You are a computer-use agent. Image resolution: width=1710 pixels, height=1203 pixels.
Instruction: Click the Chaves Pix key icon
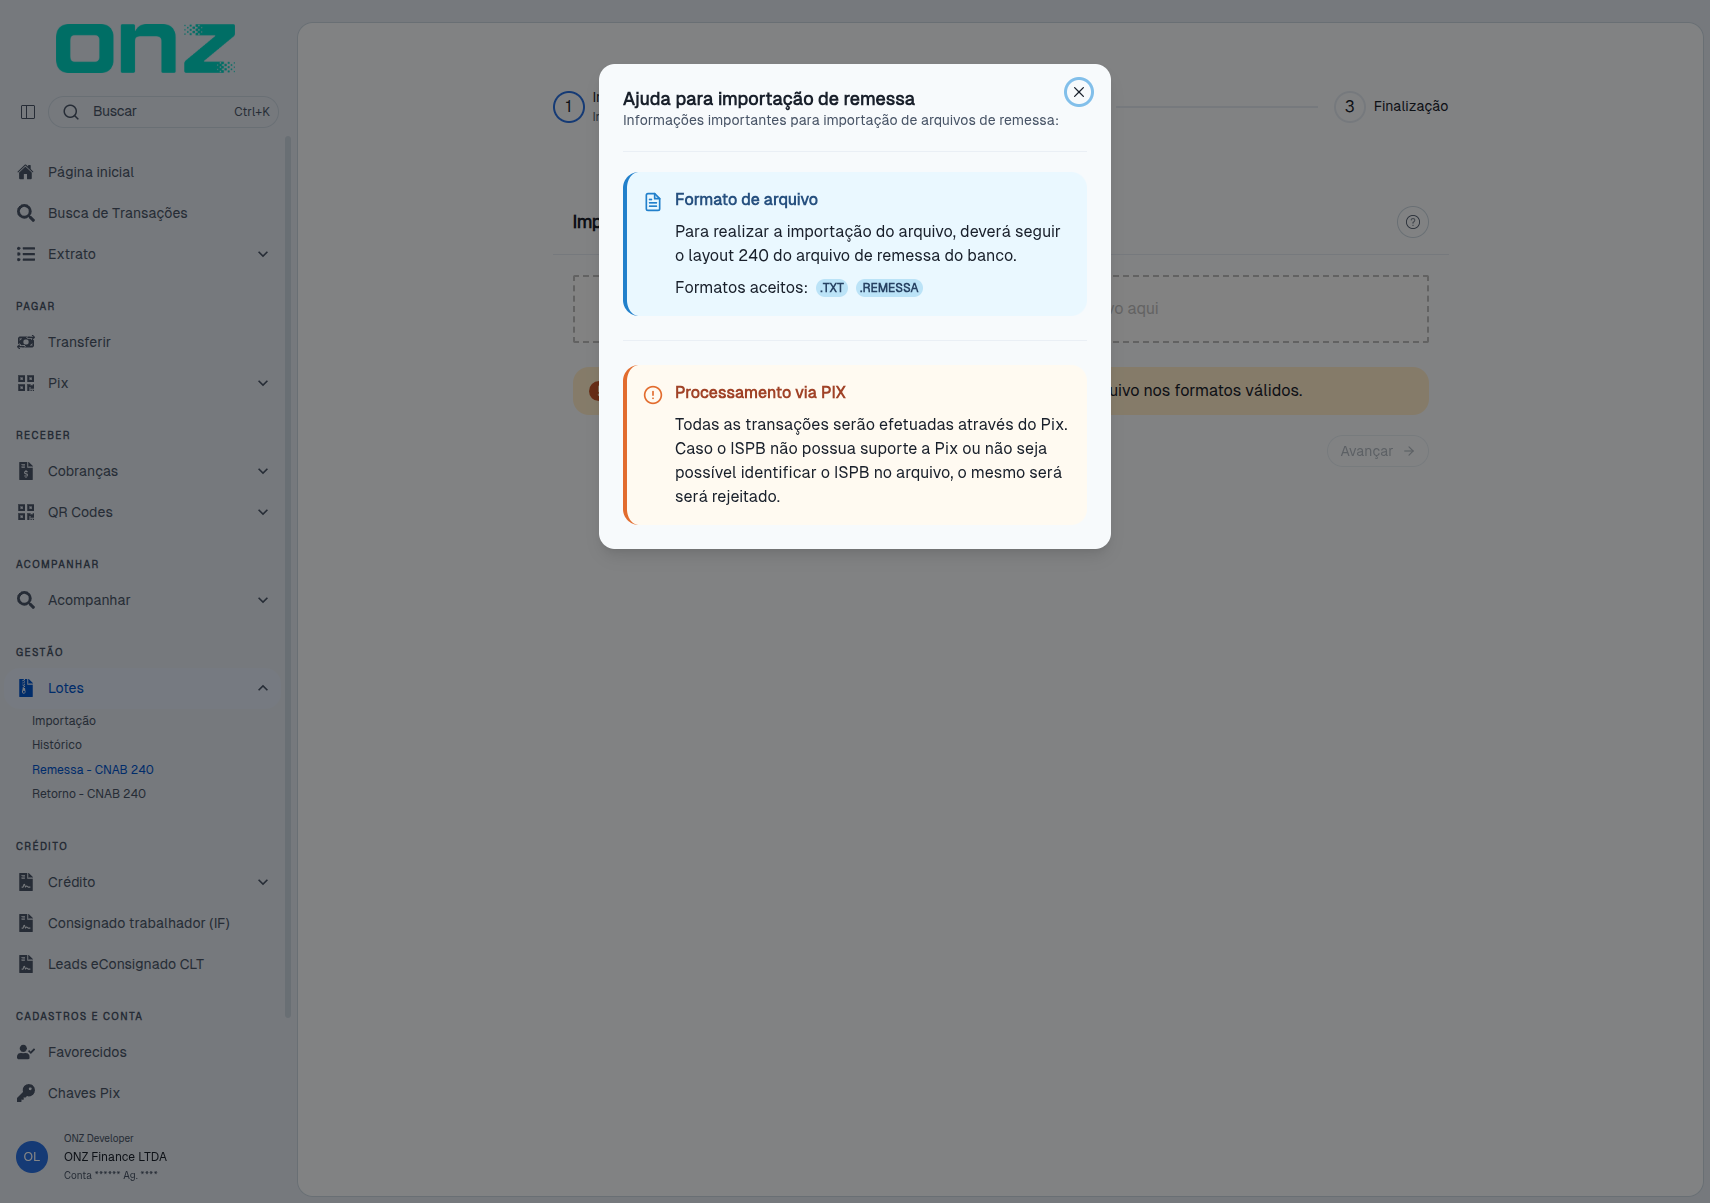click(26, 1093)
